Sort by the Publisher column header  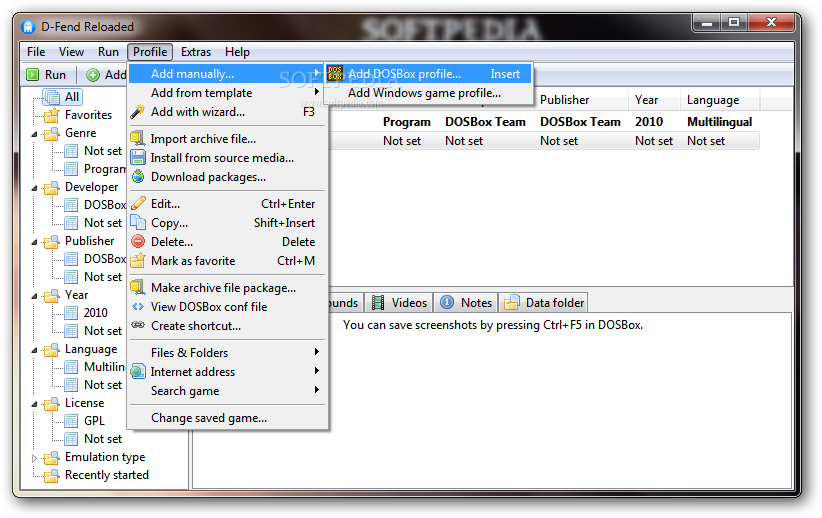pyautogui.click(x=581, y=100)
